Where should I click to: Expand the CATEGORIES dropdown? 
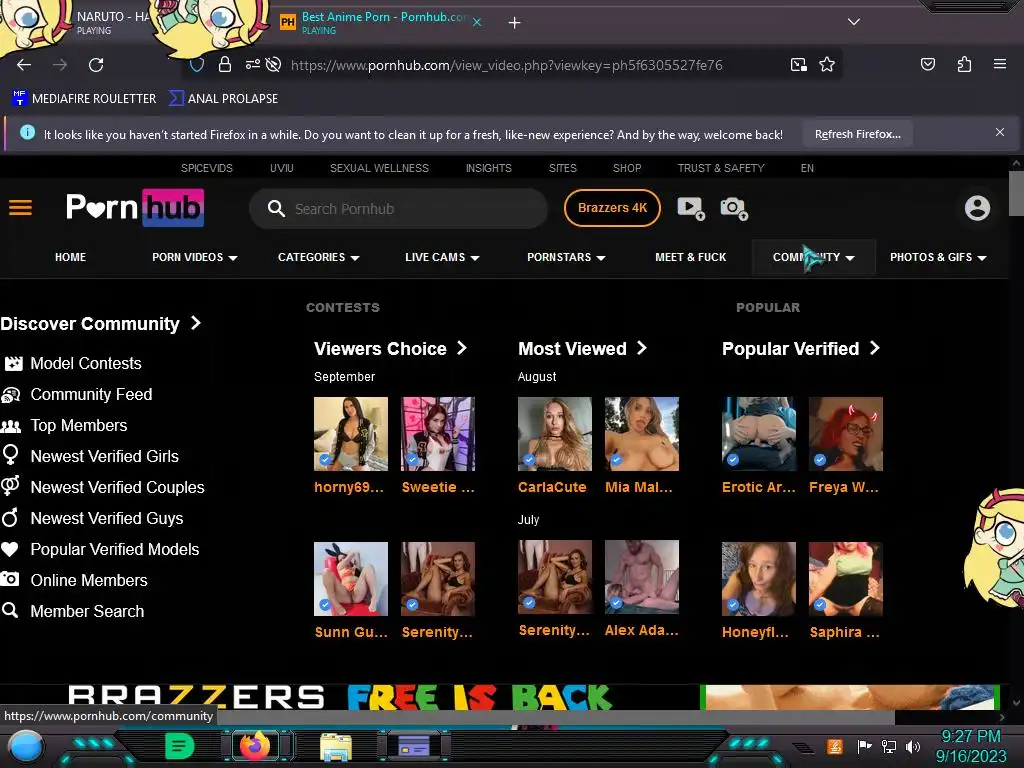click(319, 257)
